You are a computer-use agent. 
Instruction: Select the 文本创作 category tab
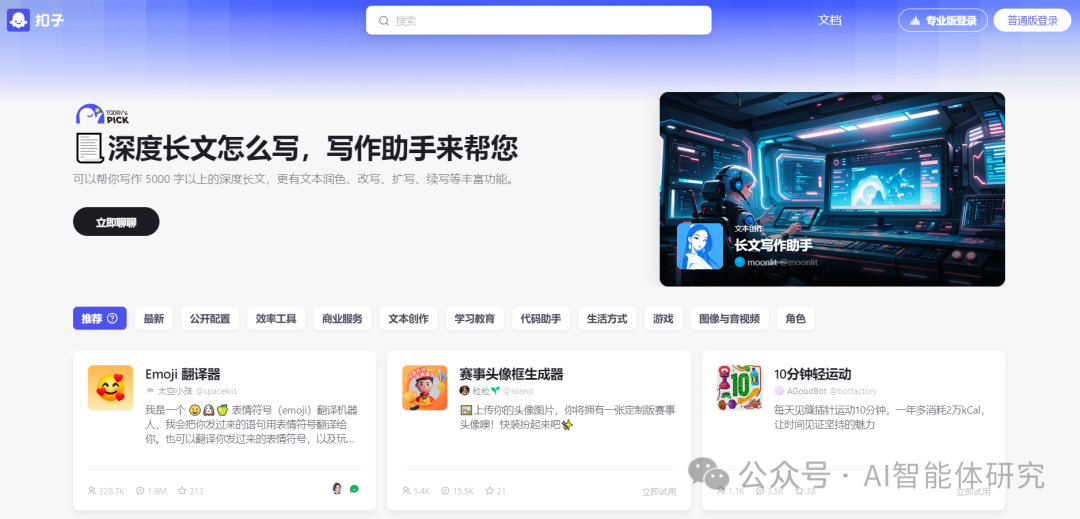(408, 319)
